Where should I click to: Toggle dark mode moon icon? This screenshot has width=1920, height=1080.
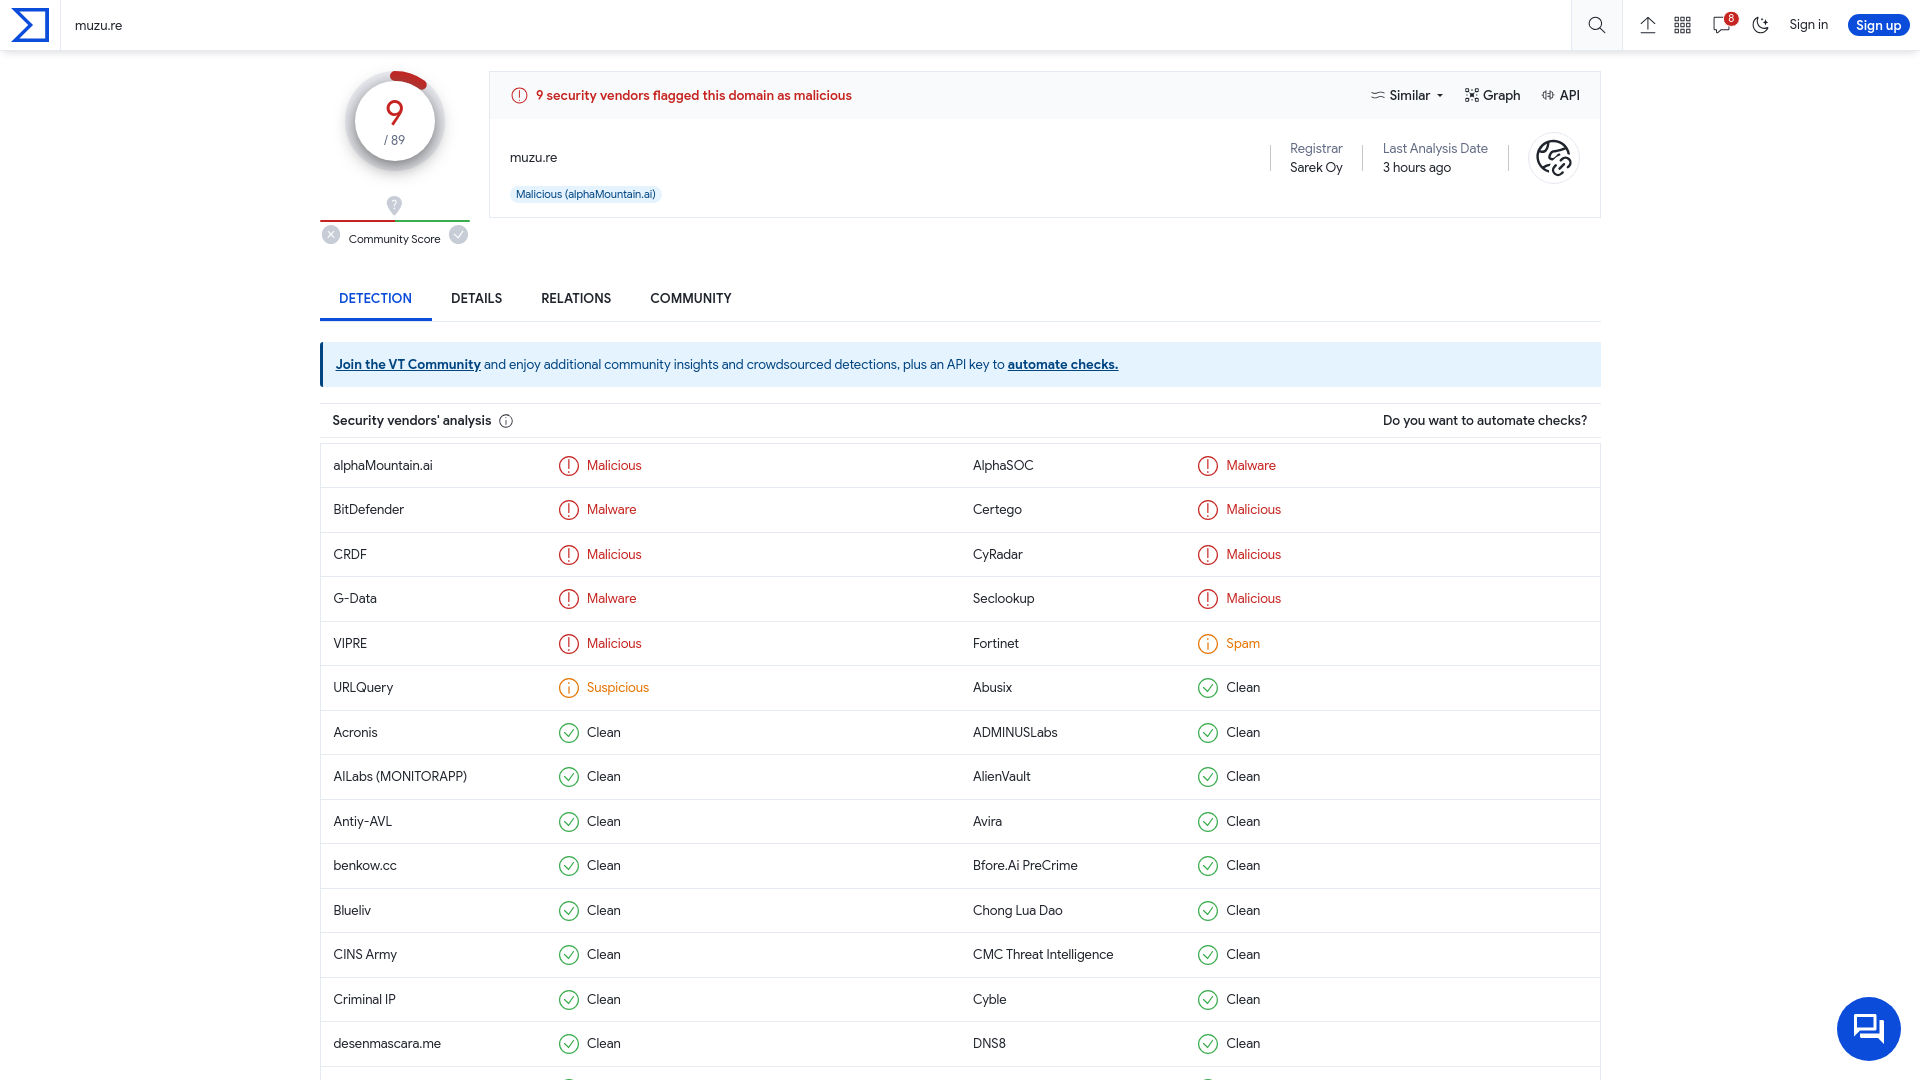(x=1761, y=25)
